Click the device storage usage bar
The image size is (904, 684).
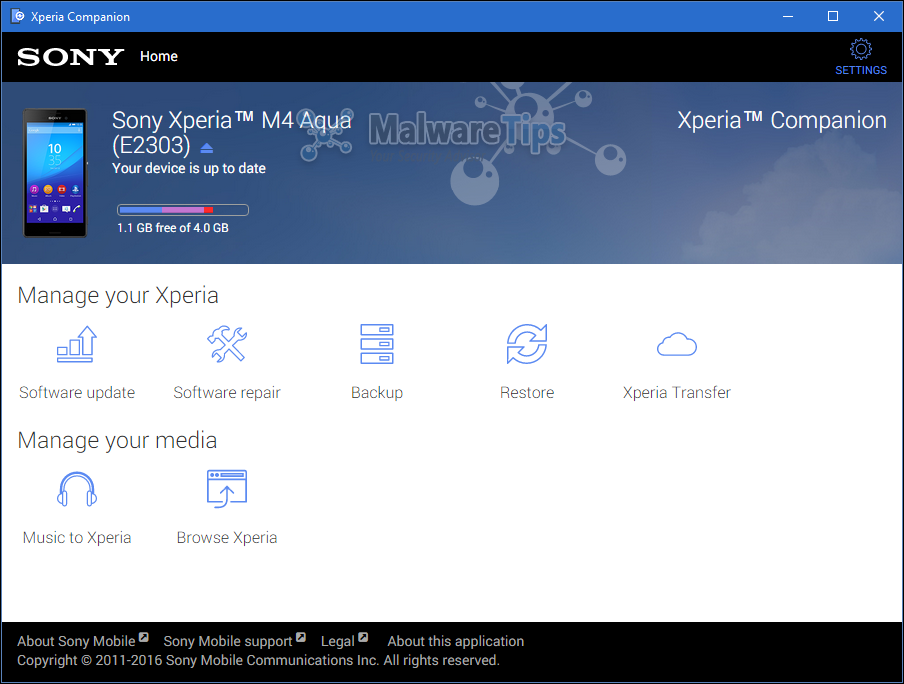(183, 210)
